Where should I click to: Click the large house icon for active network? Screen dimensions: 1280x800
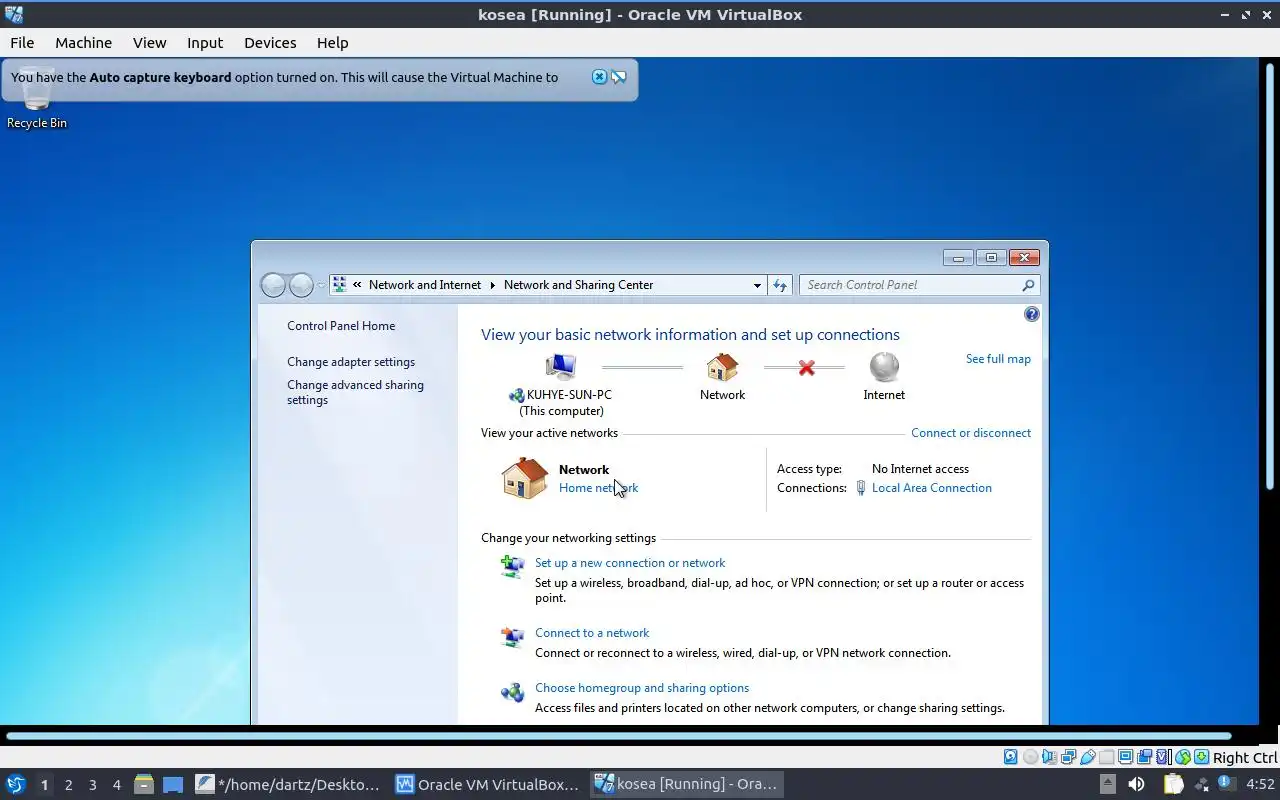pos(524,478)
